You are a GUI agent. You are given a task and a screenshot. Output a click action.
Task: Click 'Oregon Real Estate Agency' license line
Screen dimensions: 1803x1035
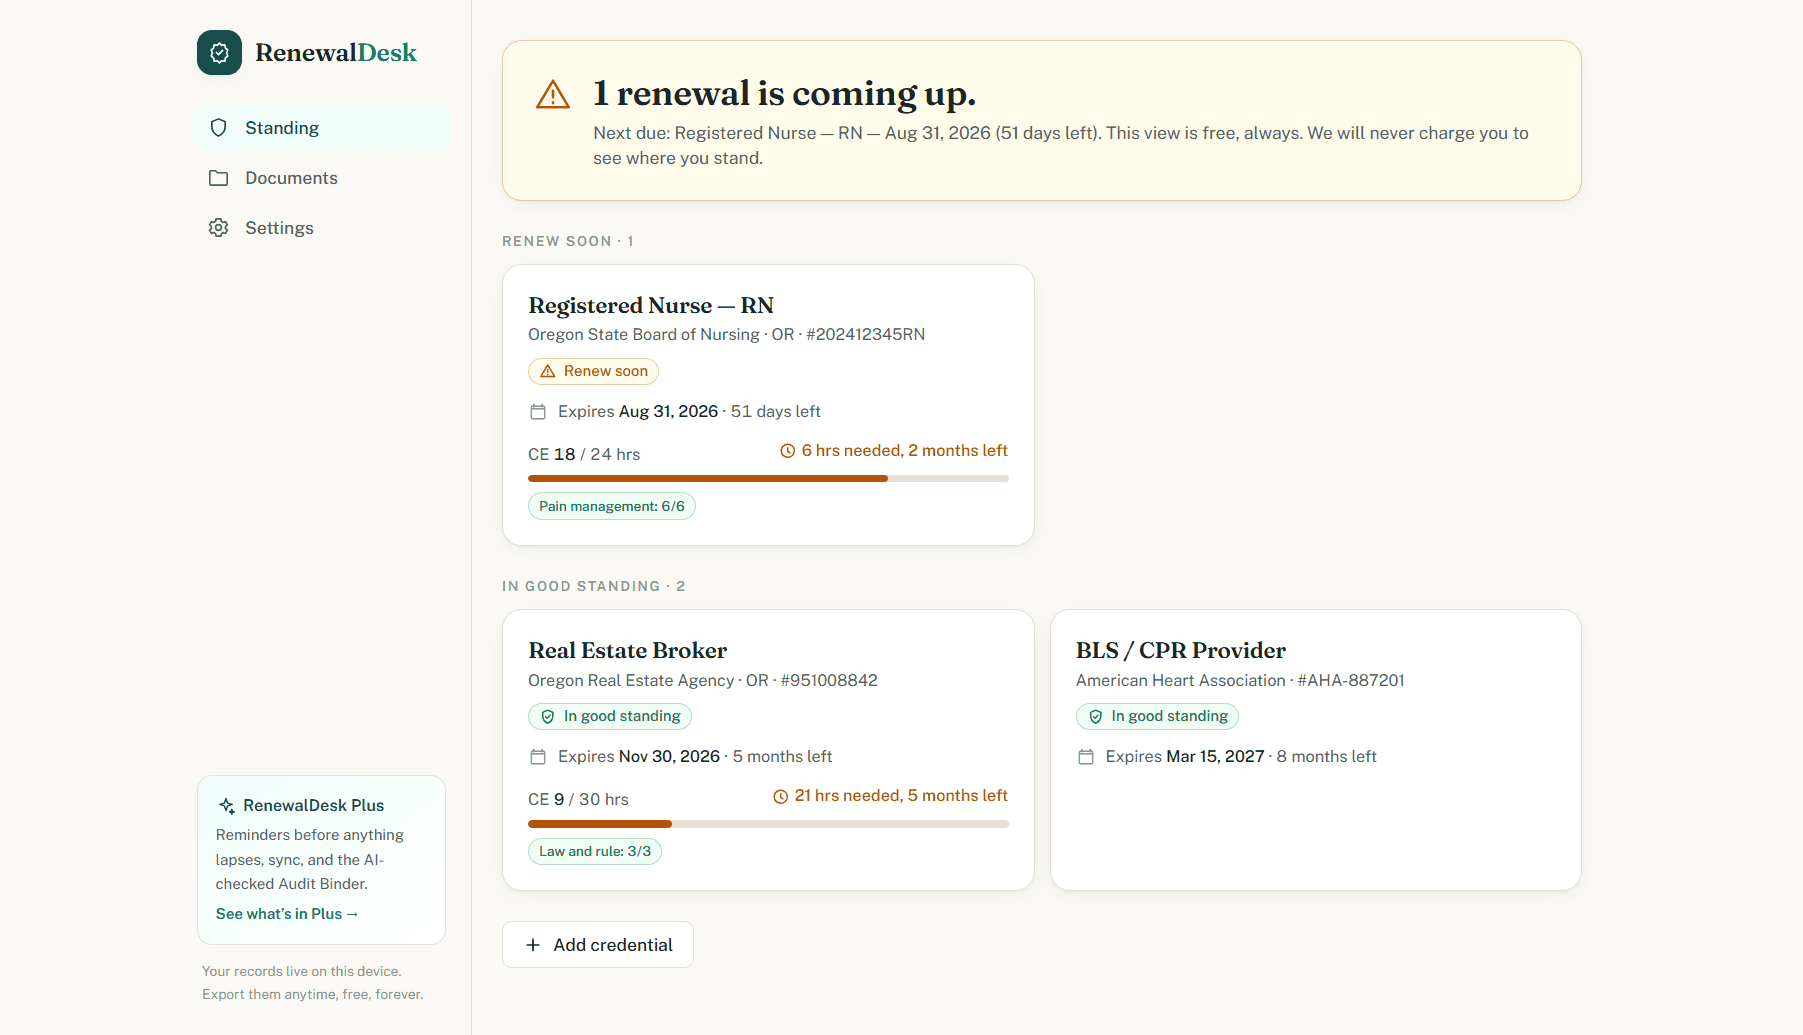703,681
